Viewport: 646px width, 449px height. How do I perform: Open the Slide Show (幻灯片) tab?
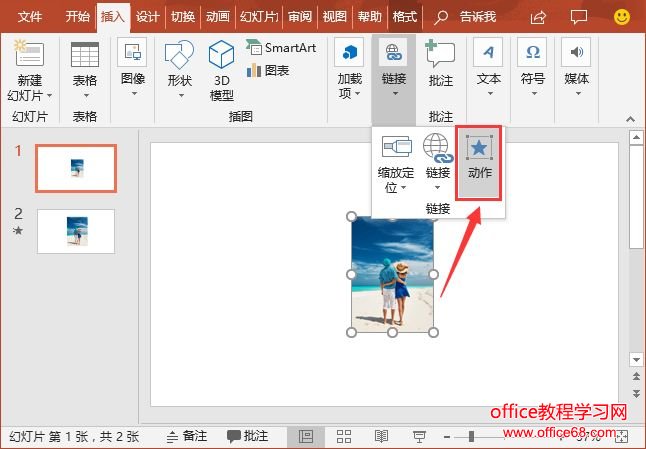click(x=259, y=17)
